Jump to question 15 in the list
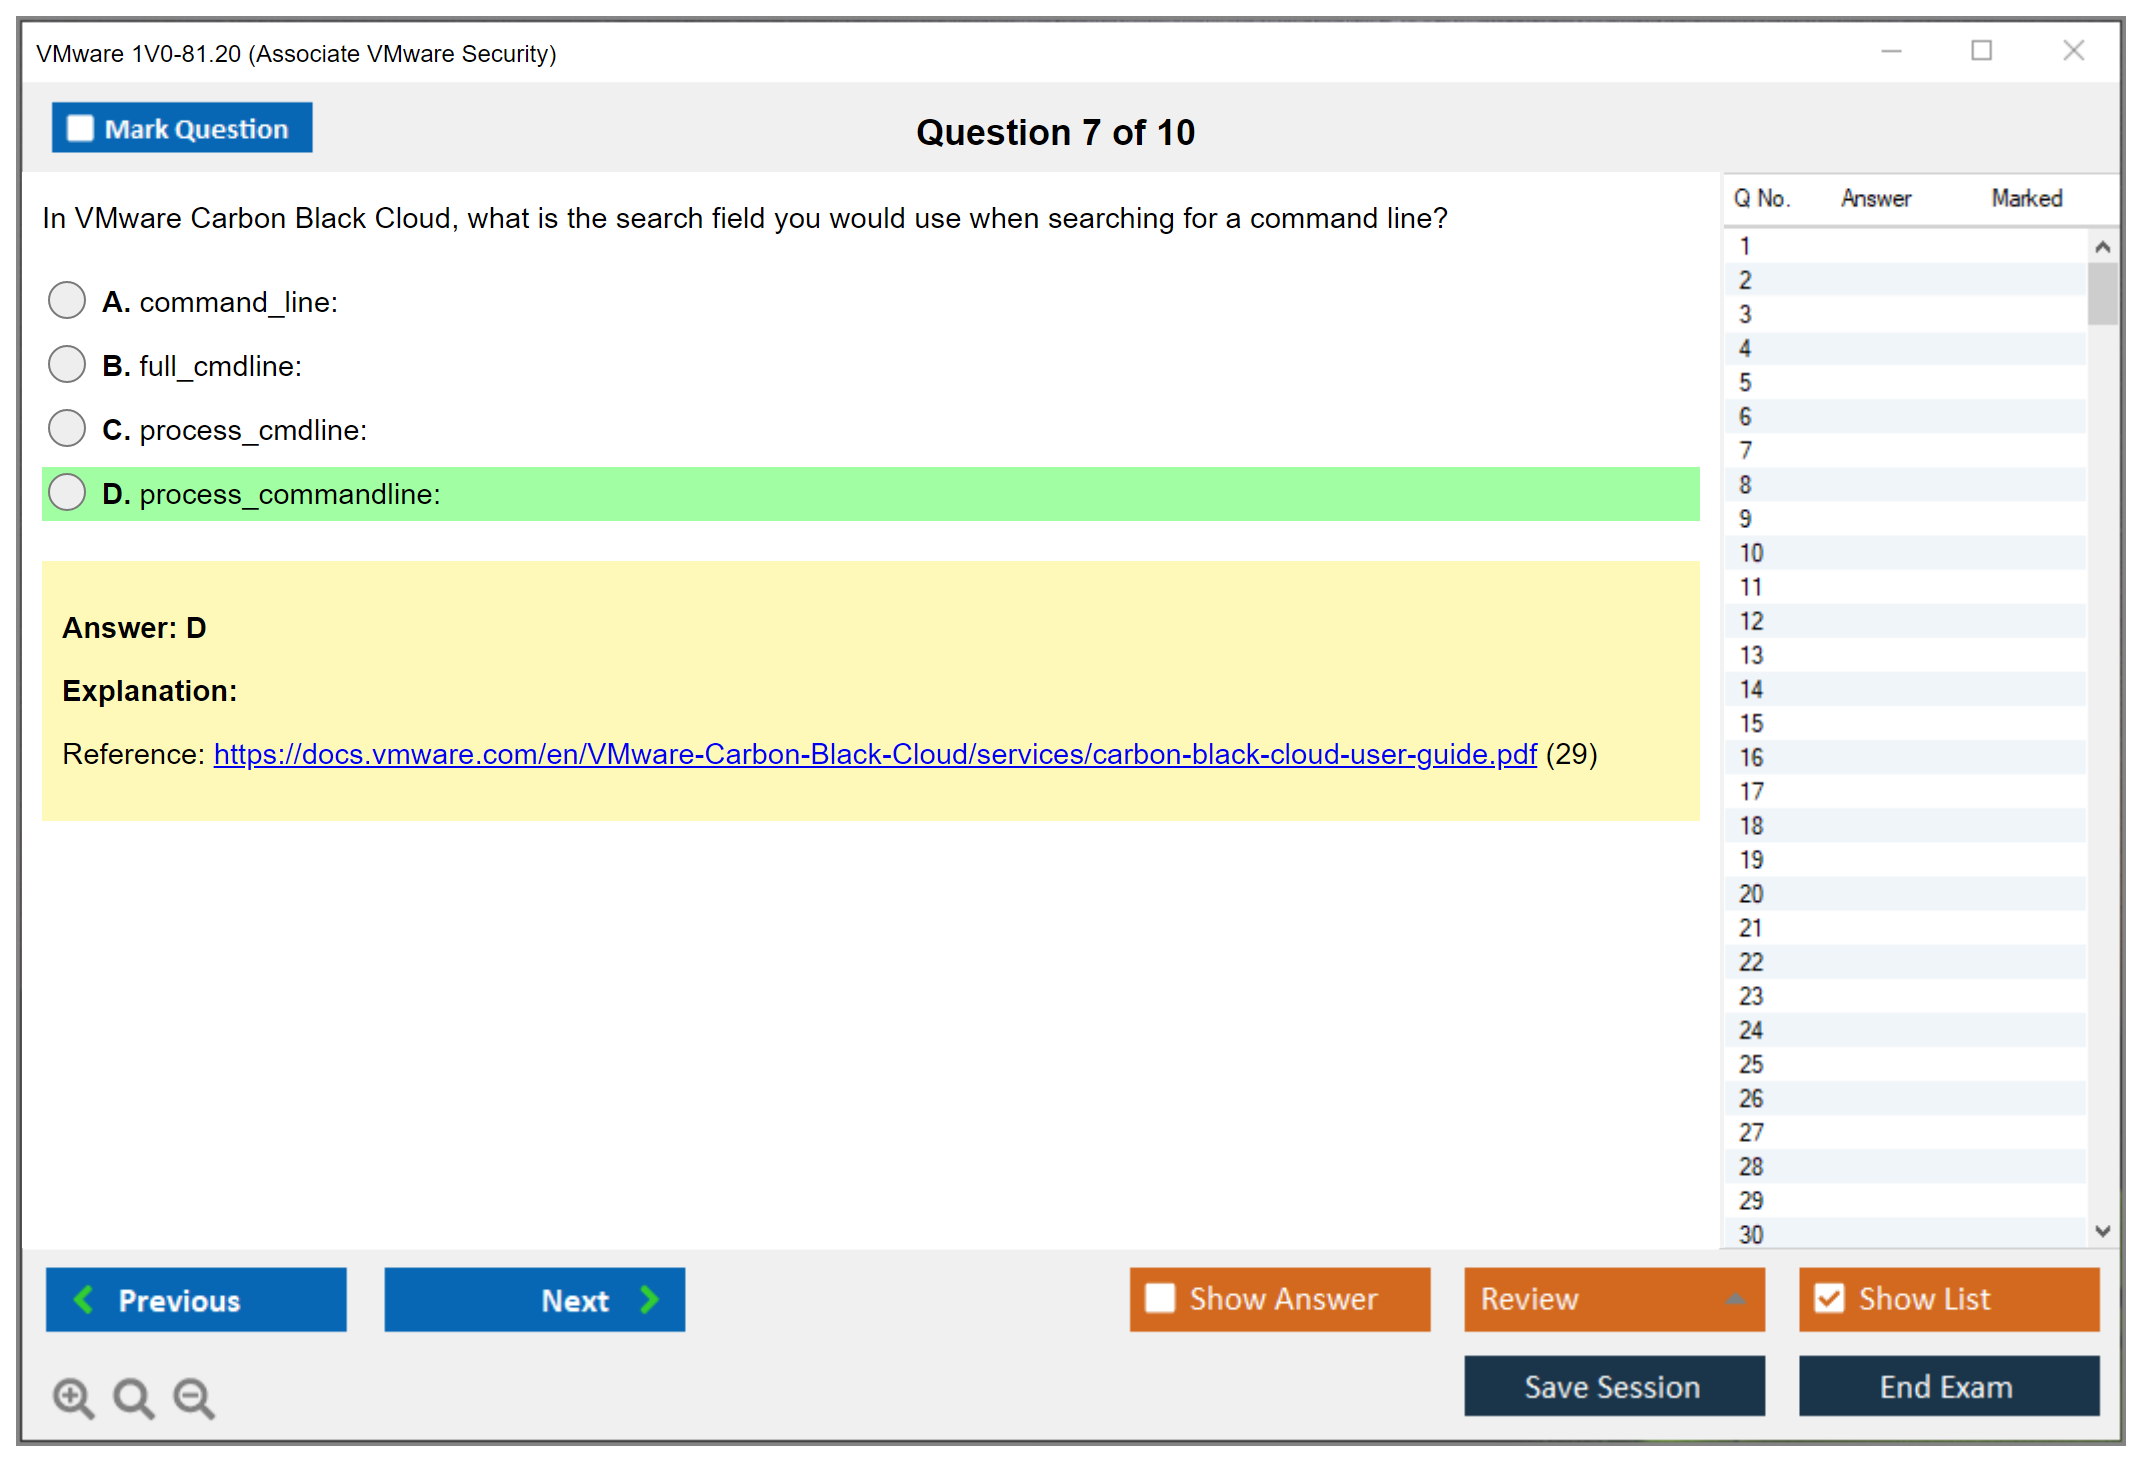The width and height of the screenshot is (2150, 1470). pyautogui.click(x=1751, y=723)
